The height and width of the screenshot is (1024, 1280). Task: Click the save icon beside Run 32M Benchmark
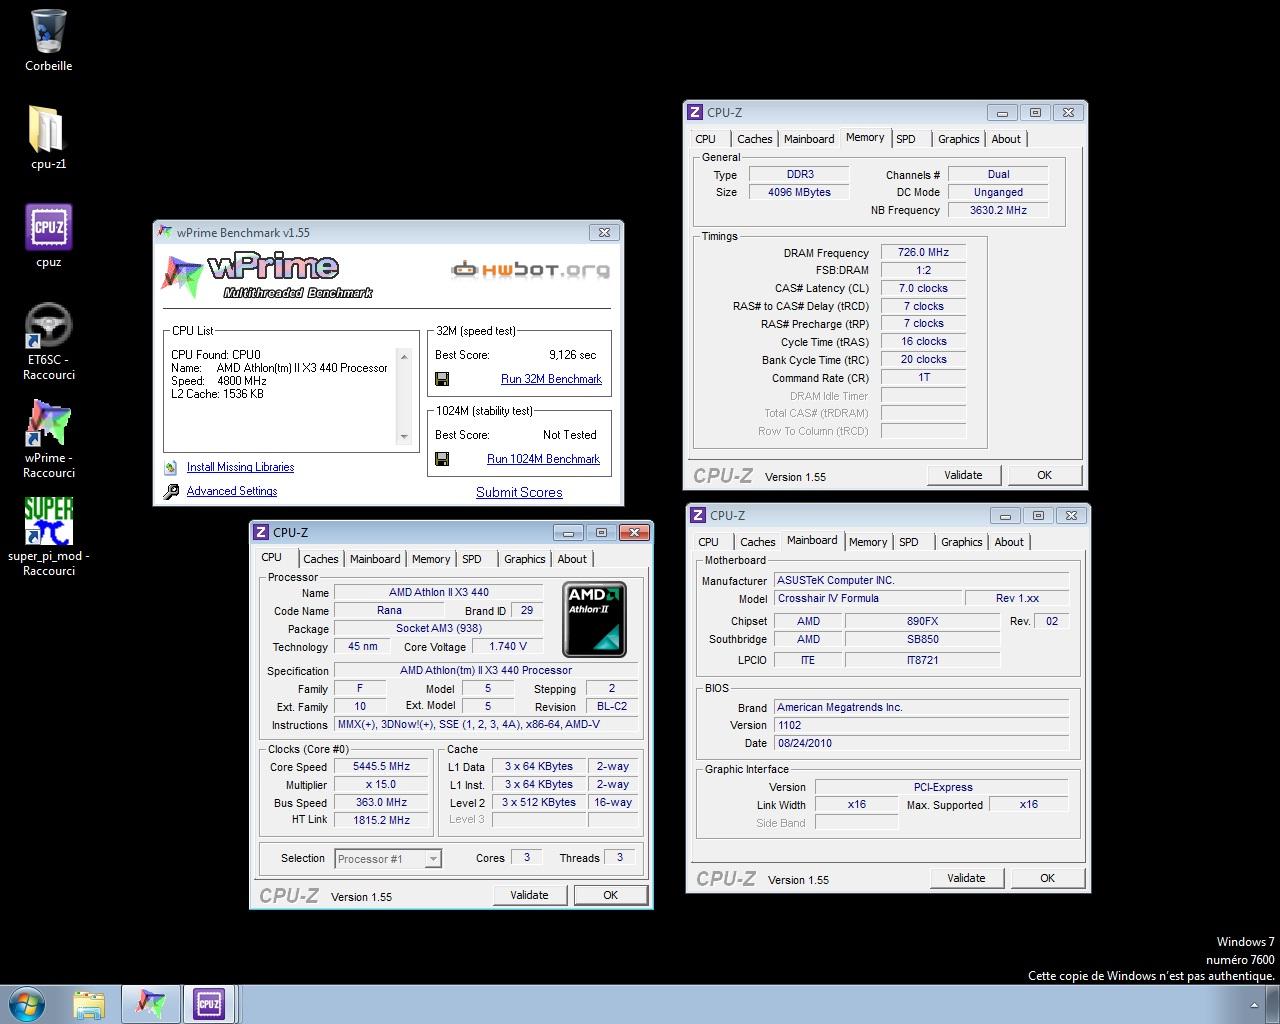pos(442,379)
